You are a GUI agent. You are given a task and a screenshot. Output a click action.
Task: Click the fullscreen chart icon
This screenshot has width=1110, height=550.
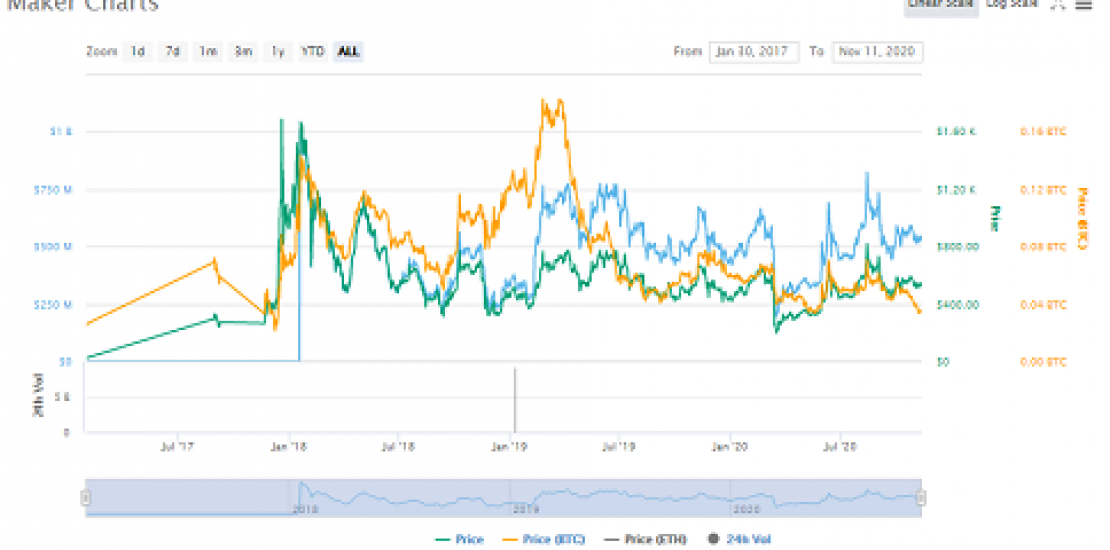(x=1059, y=5)
